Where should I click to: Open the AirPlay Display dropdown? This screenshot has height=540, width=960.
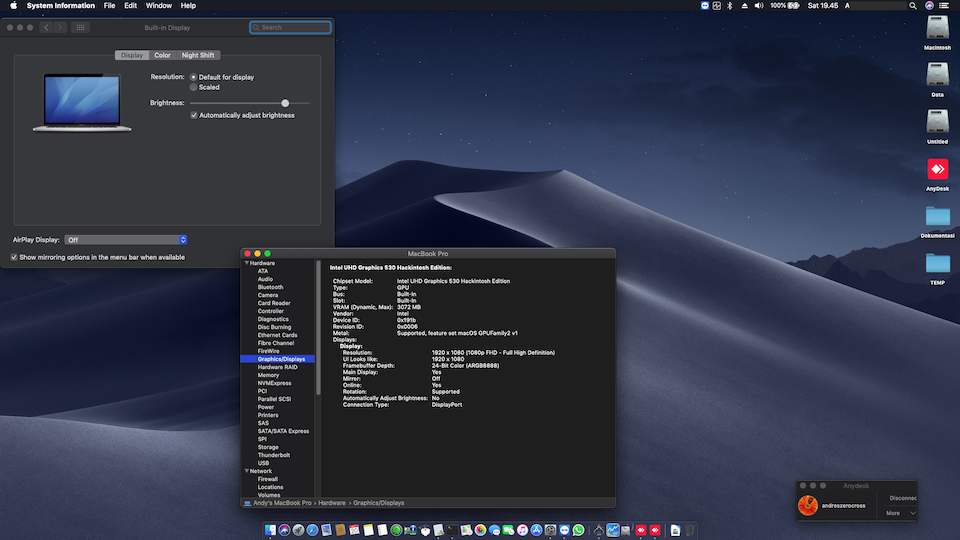click(x=126, y=240)
